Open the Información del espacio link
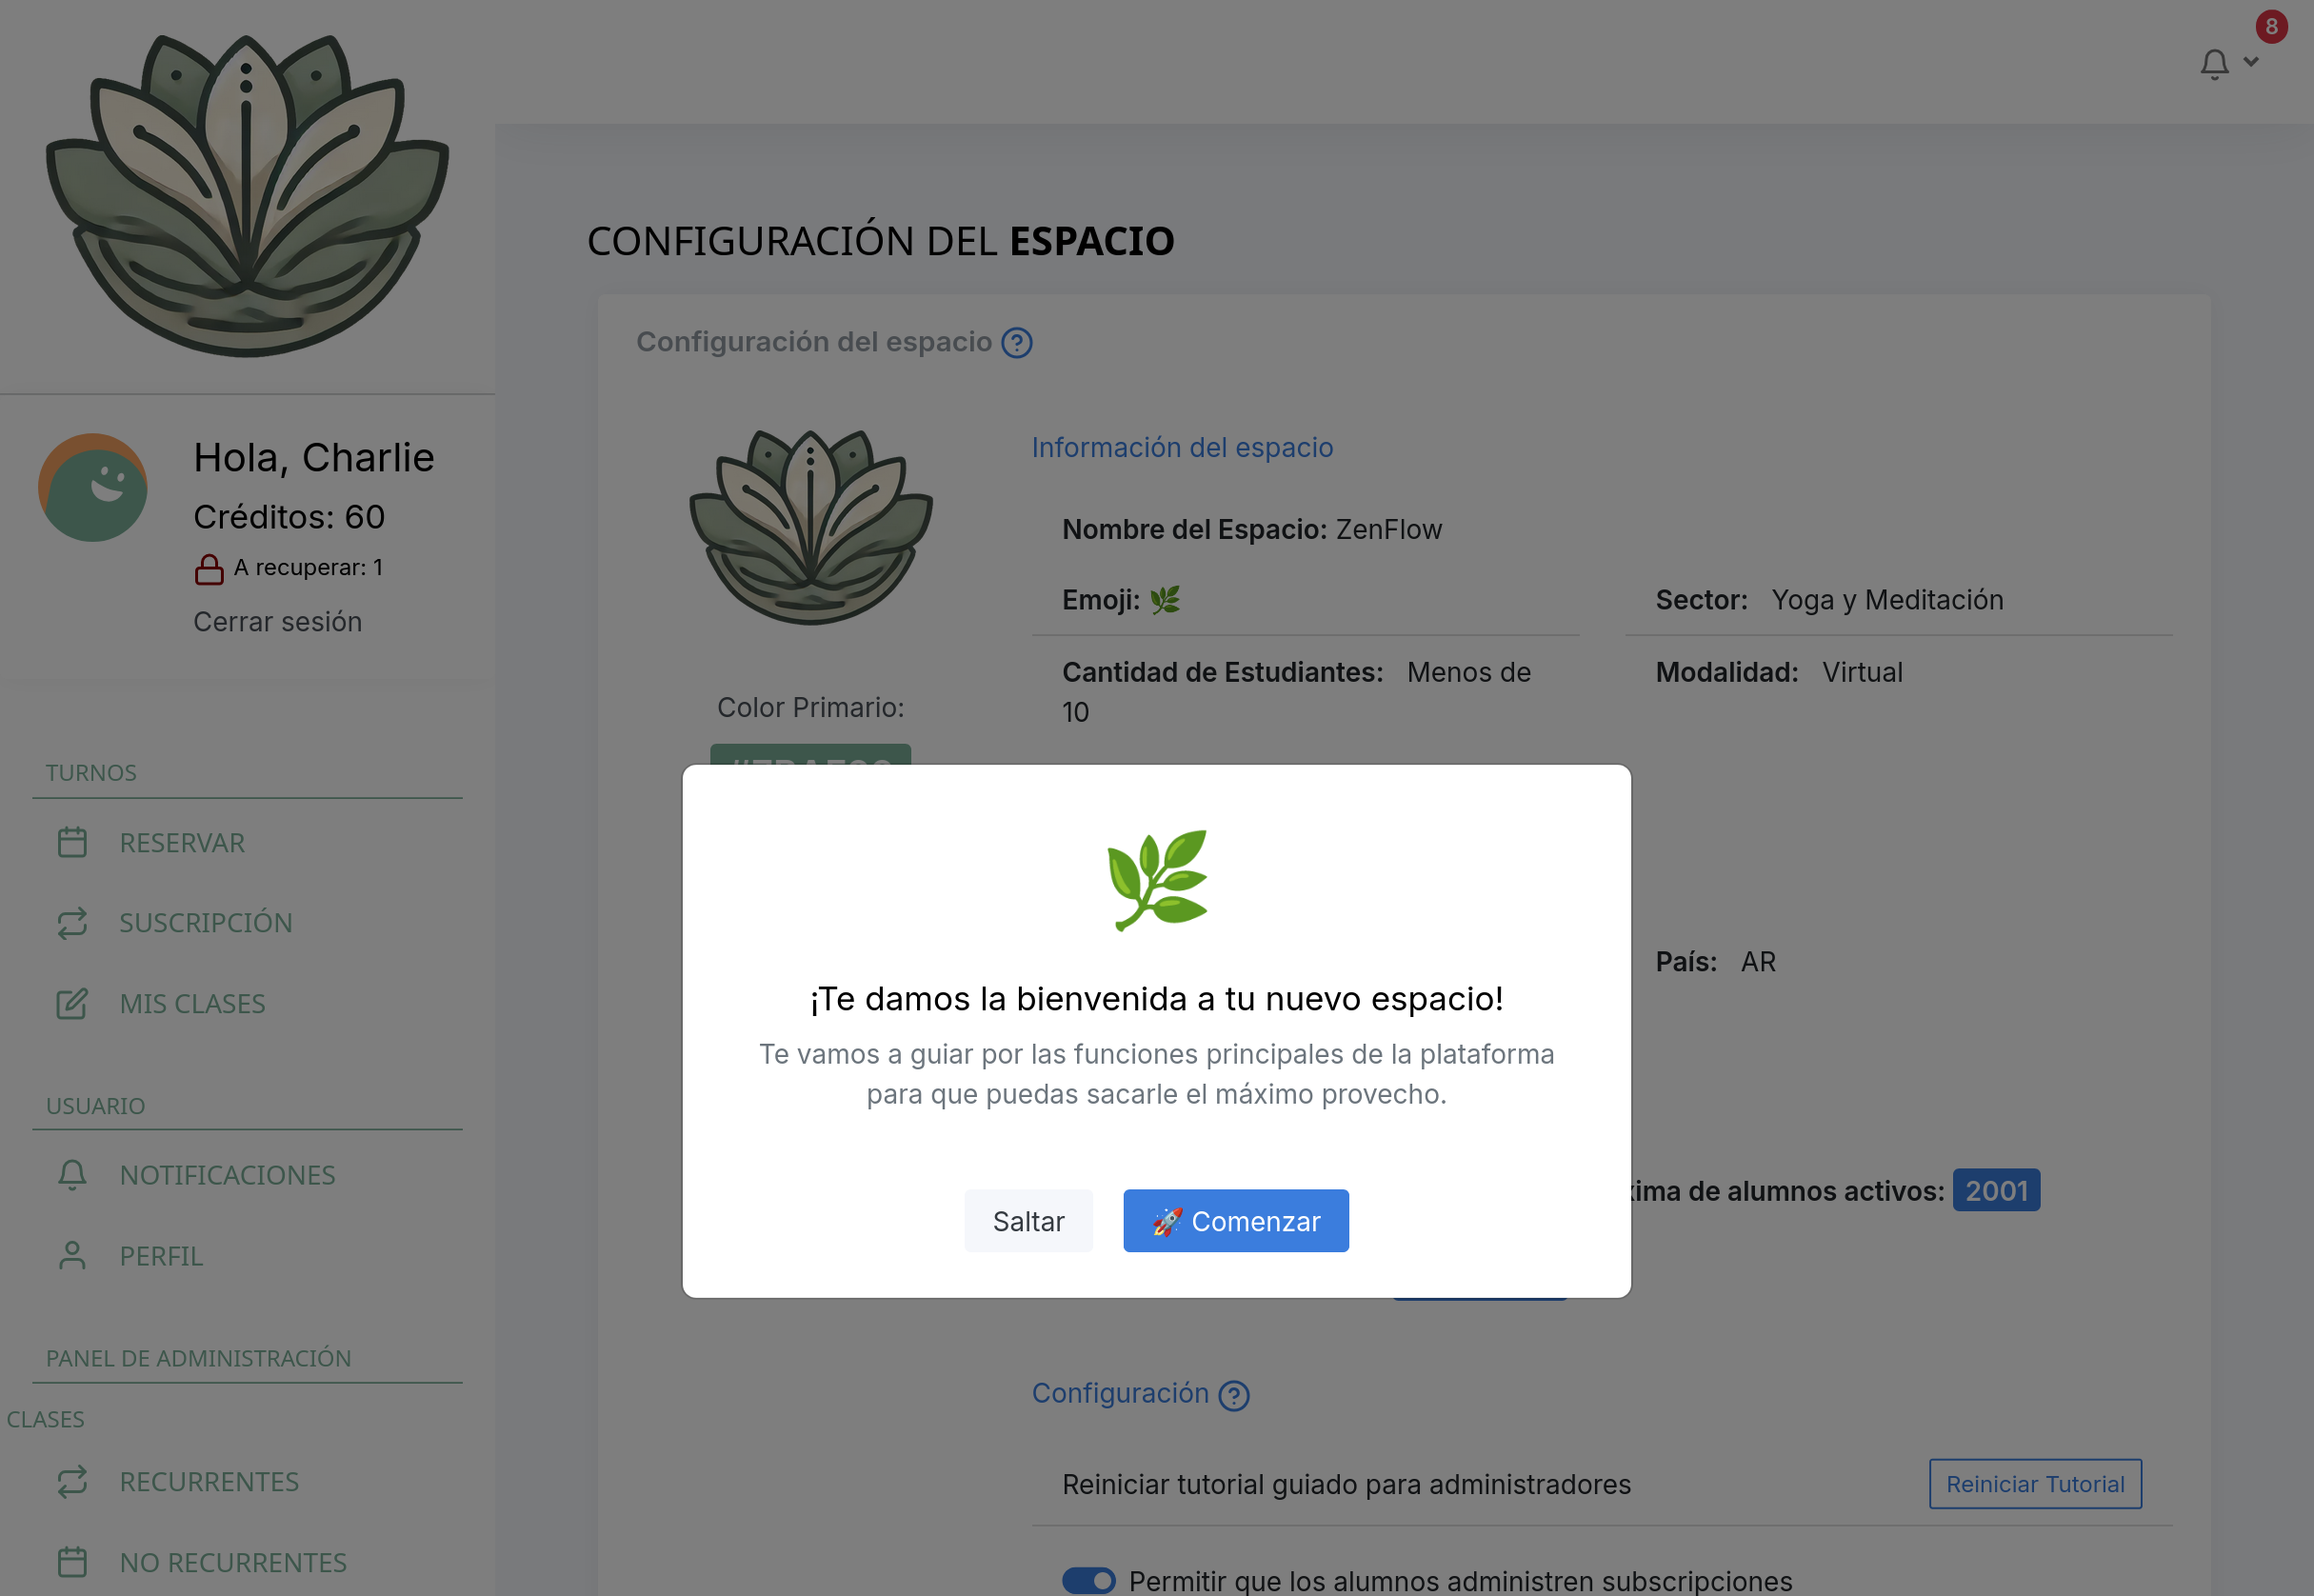The image size is (2314, 1596). (1182, 447)
